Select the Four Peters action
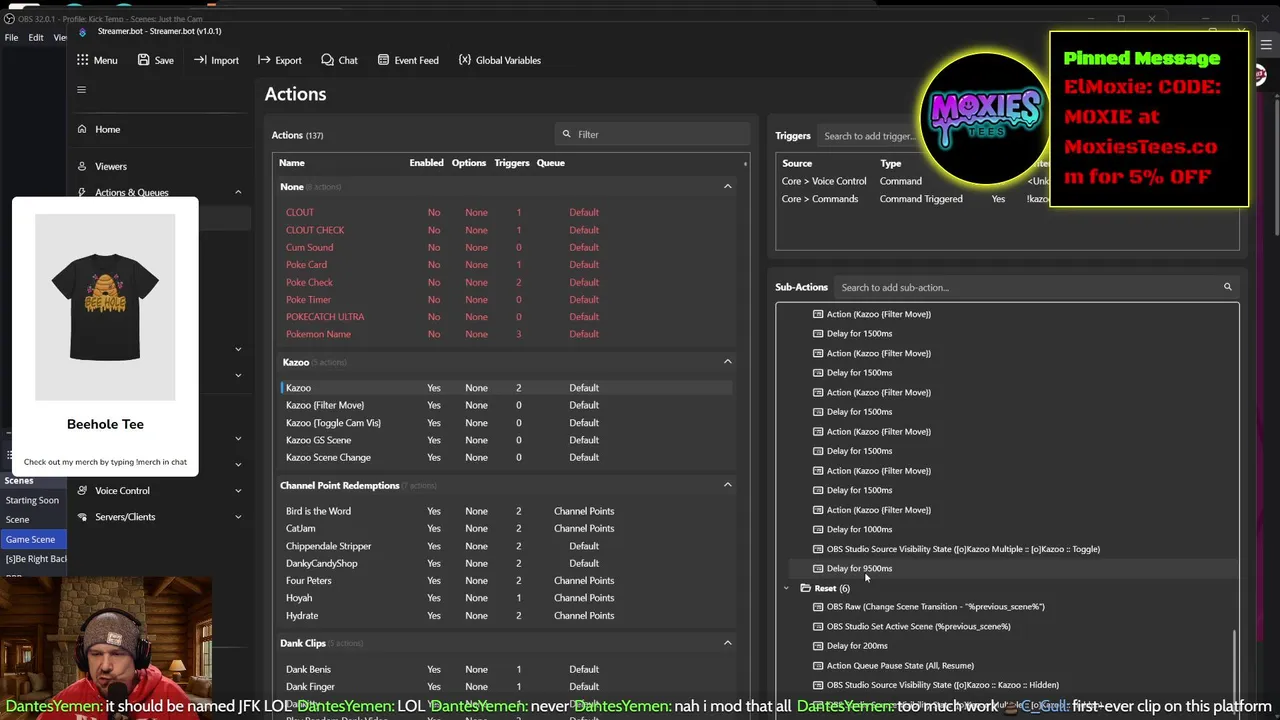Viewport: 1280px width, 720px height. click(505, 581)
